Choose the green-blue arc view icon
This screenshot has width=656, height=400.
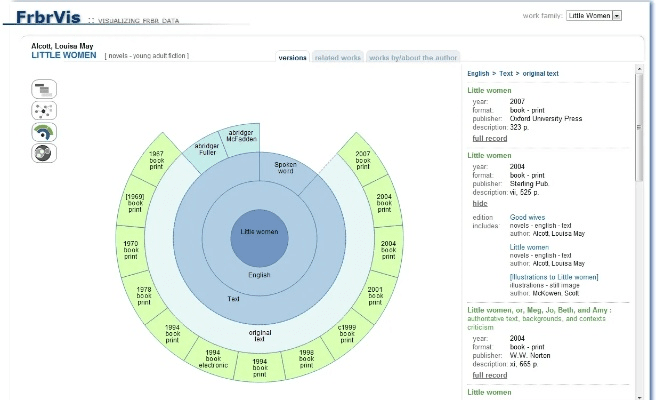point(44,131)
